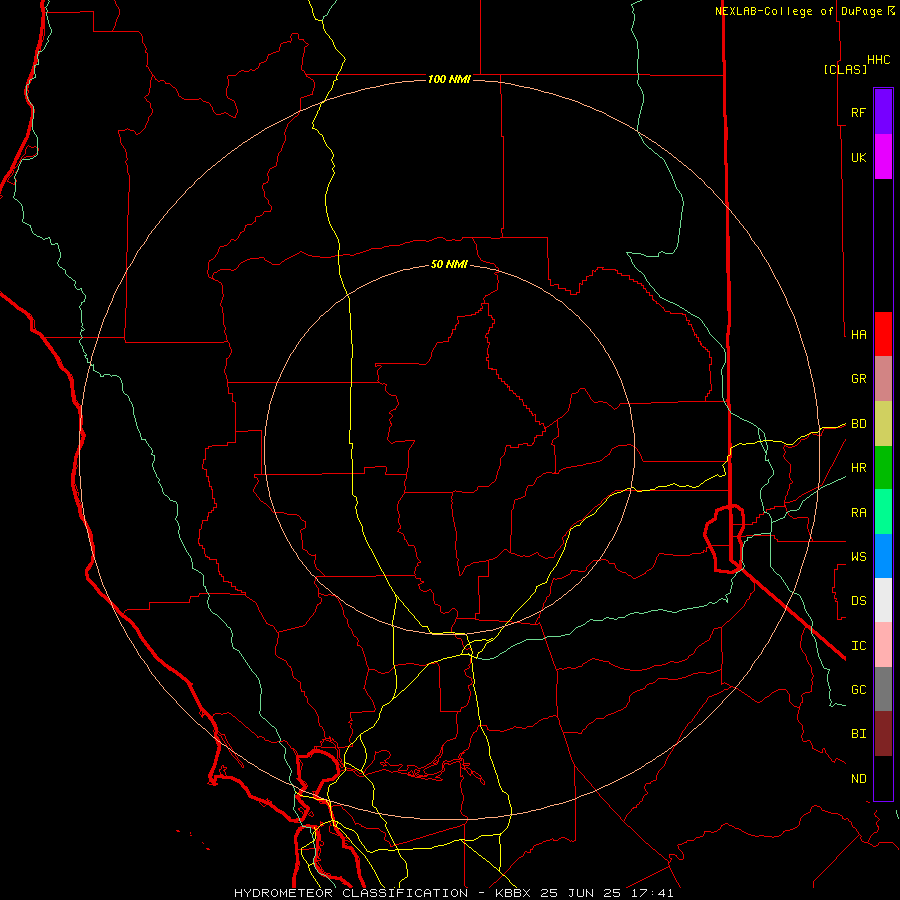Click the 50 NMI range ring label
900x900 pixels.
click(449, 264)
